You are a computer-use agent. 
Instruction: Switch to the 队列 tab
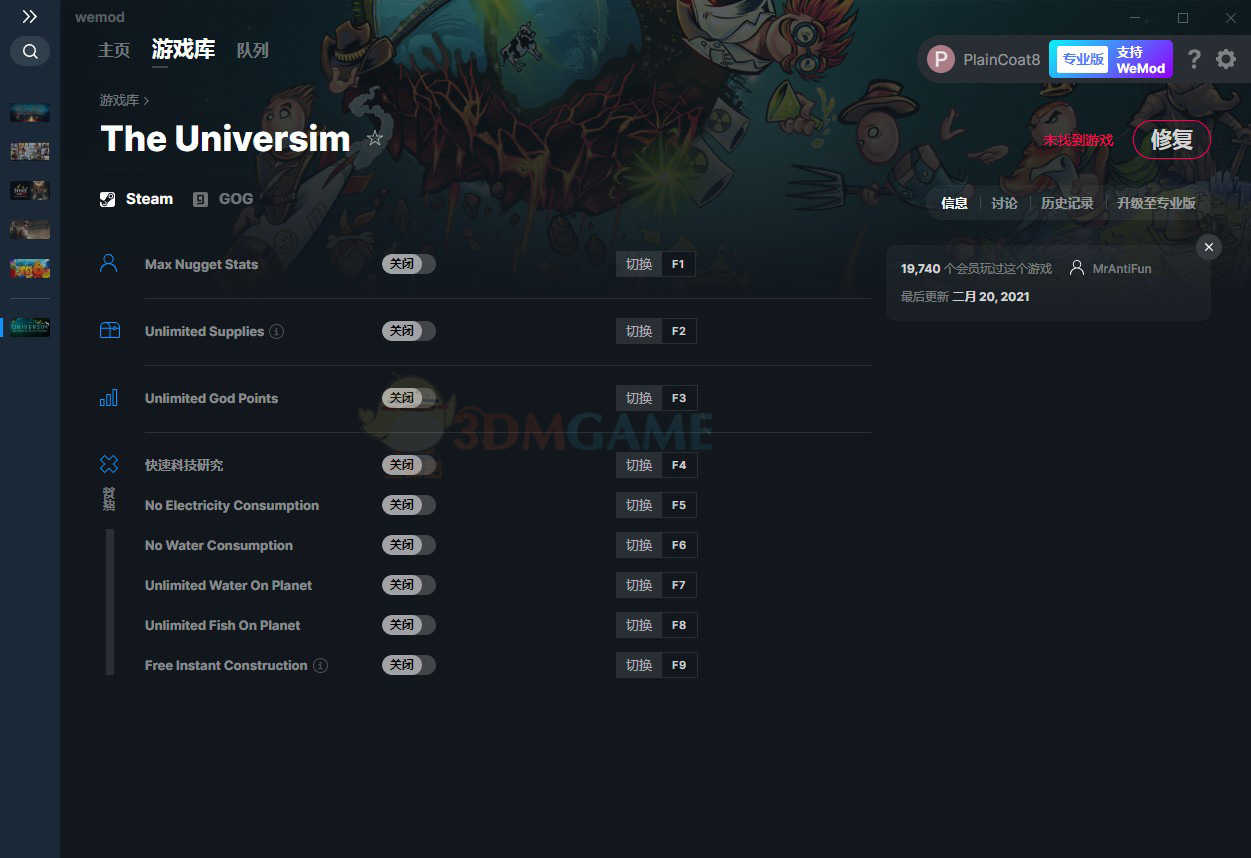pos(253,50)
